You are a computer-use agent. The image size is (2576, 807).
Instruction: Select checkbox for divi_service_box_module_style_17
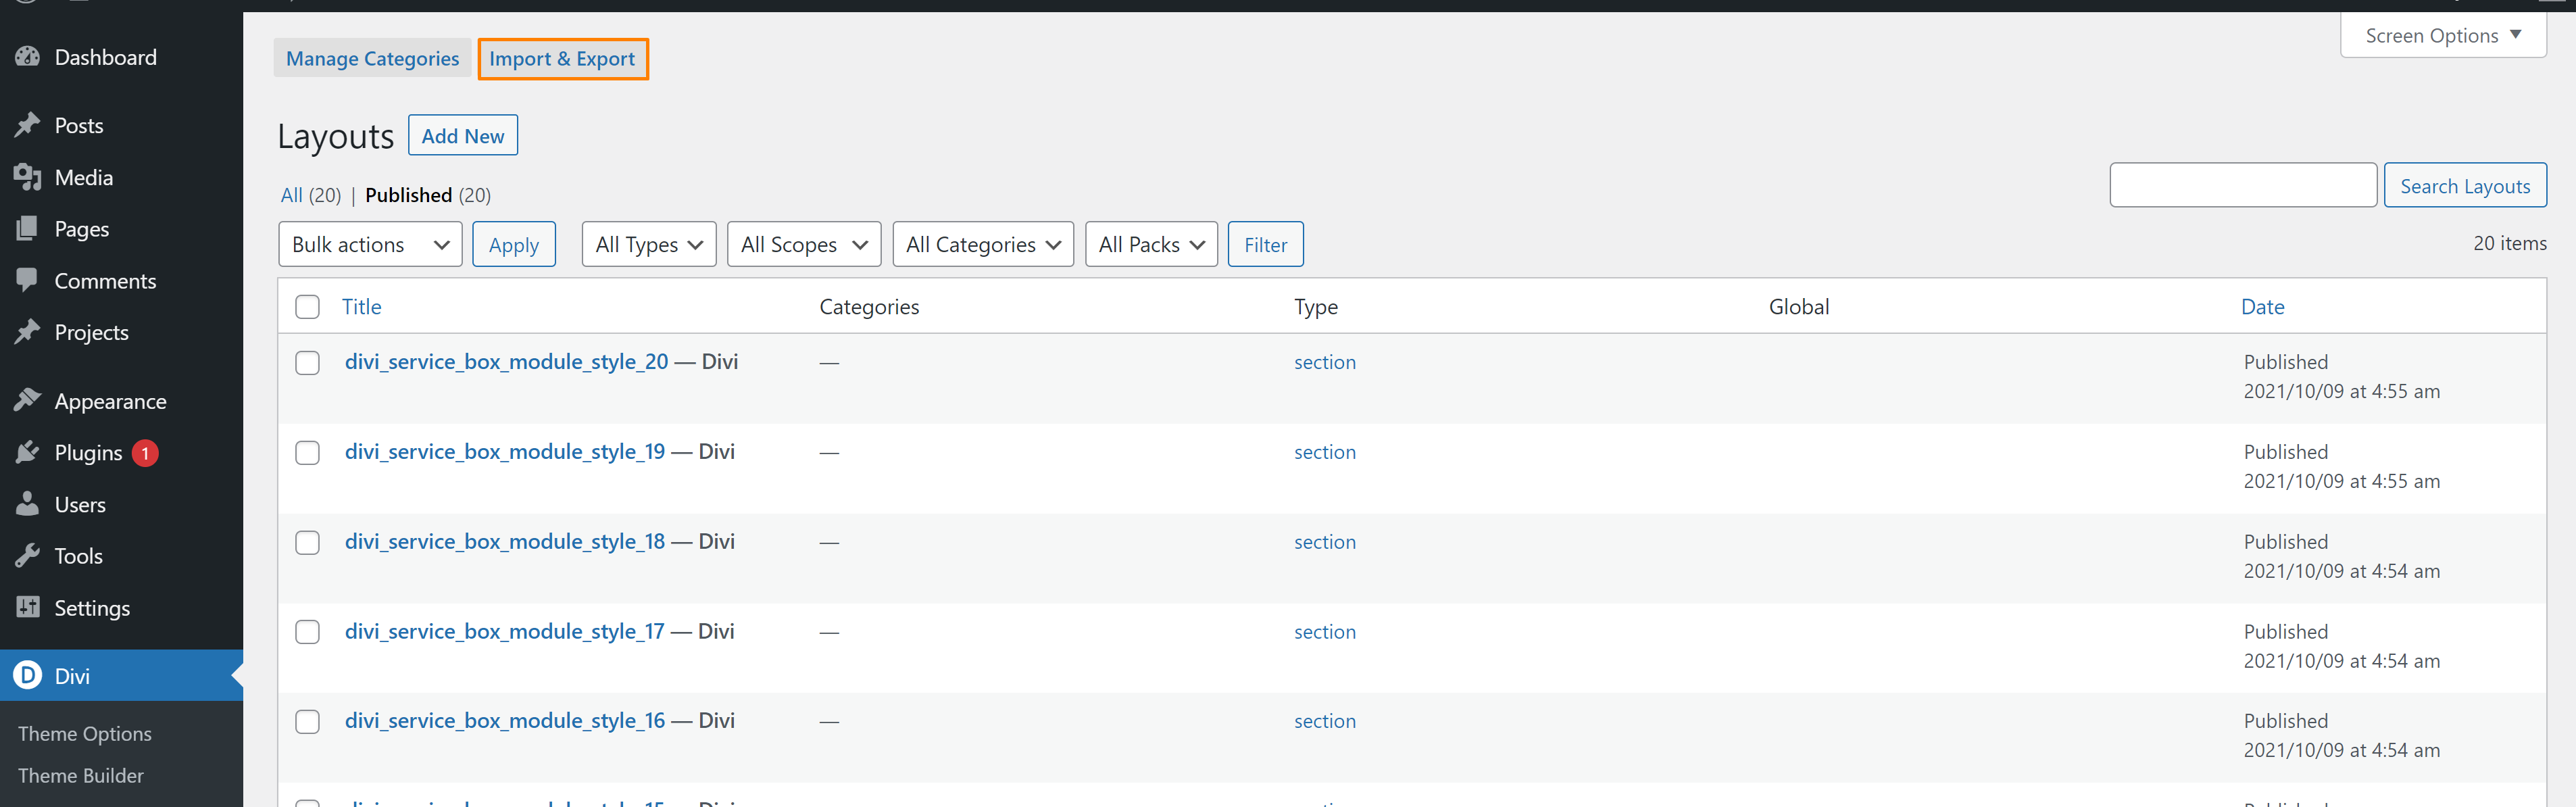(307, 632)
